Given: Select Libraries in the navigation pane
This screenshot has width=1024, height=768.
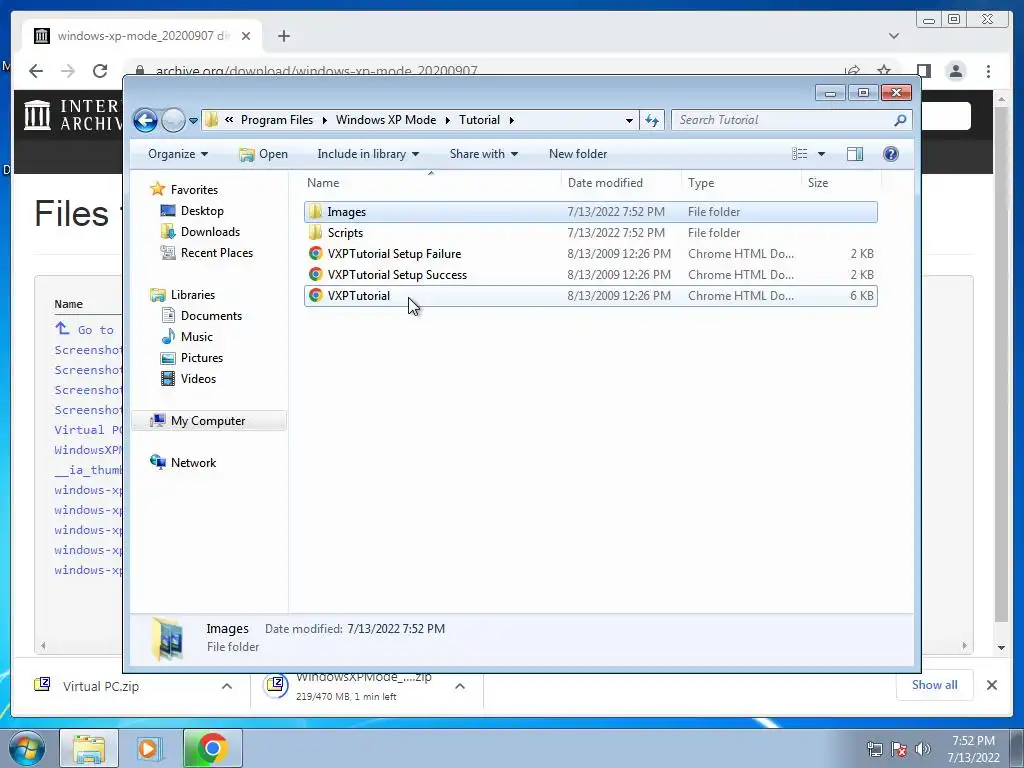Looking at the screenshot, I should coord(193,295).
